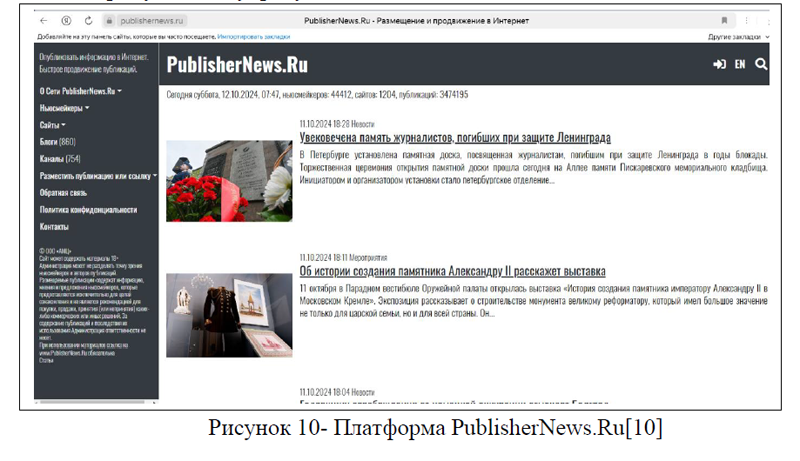Image resolution: width=800 pixels, height=461 pixels.
Task: Expand 'Разместить публикацию или ссылку' menu
Action: 98,176
